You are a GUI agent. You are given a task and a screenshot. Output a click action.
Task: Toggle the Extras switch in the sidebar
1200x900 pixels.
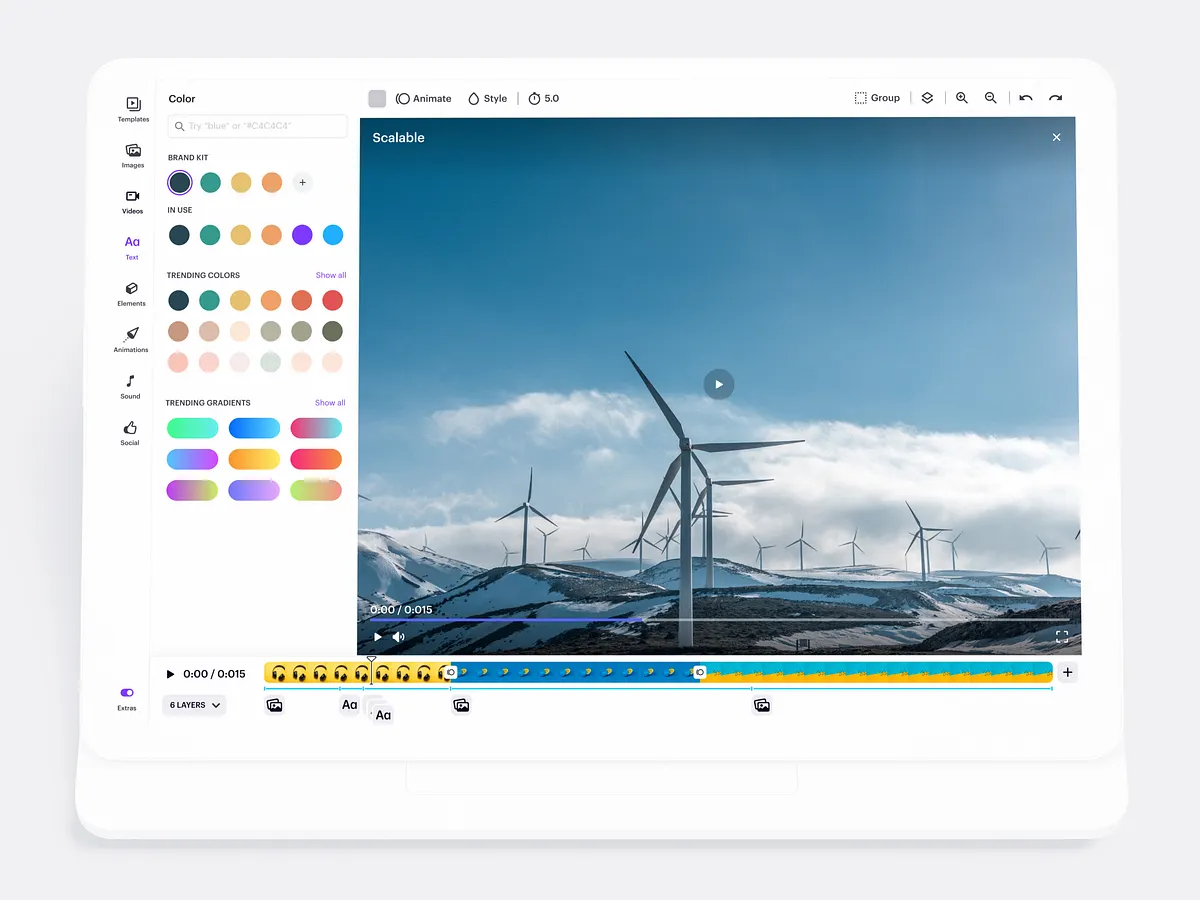pyautogui.click(x=126, y=692)
